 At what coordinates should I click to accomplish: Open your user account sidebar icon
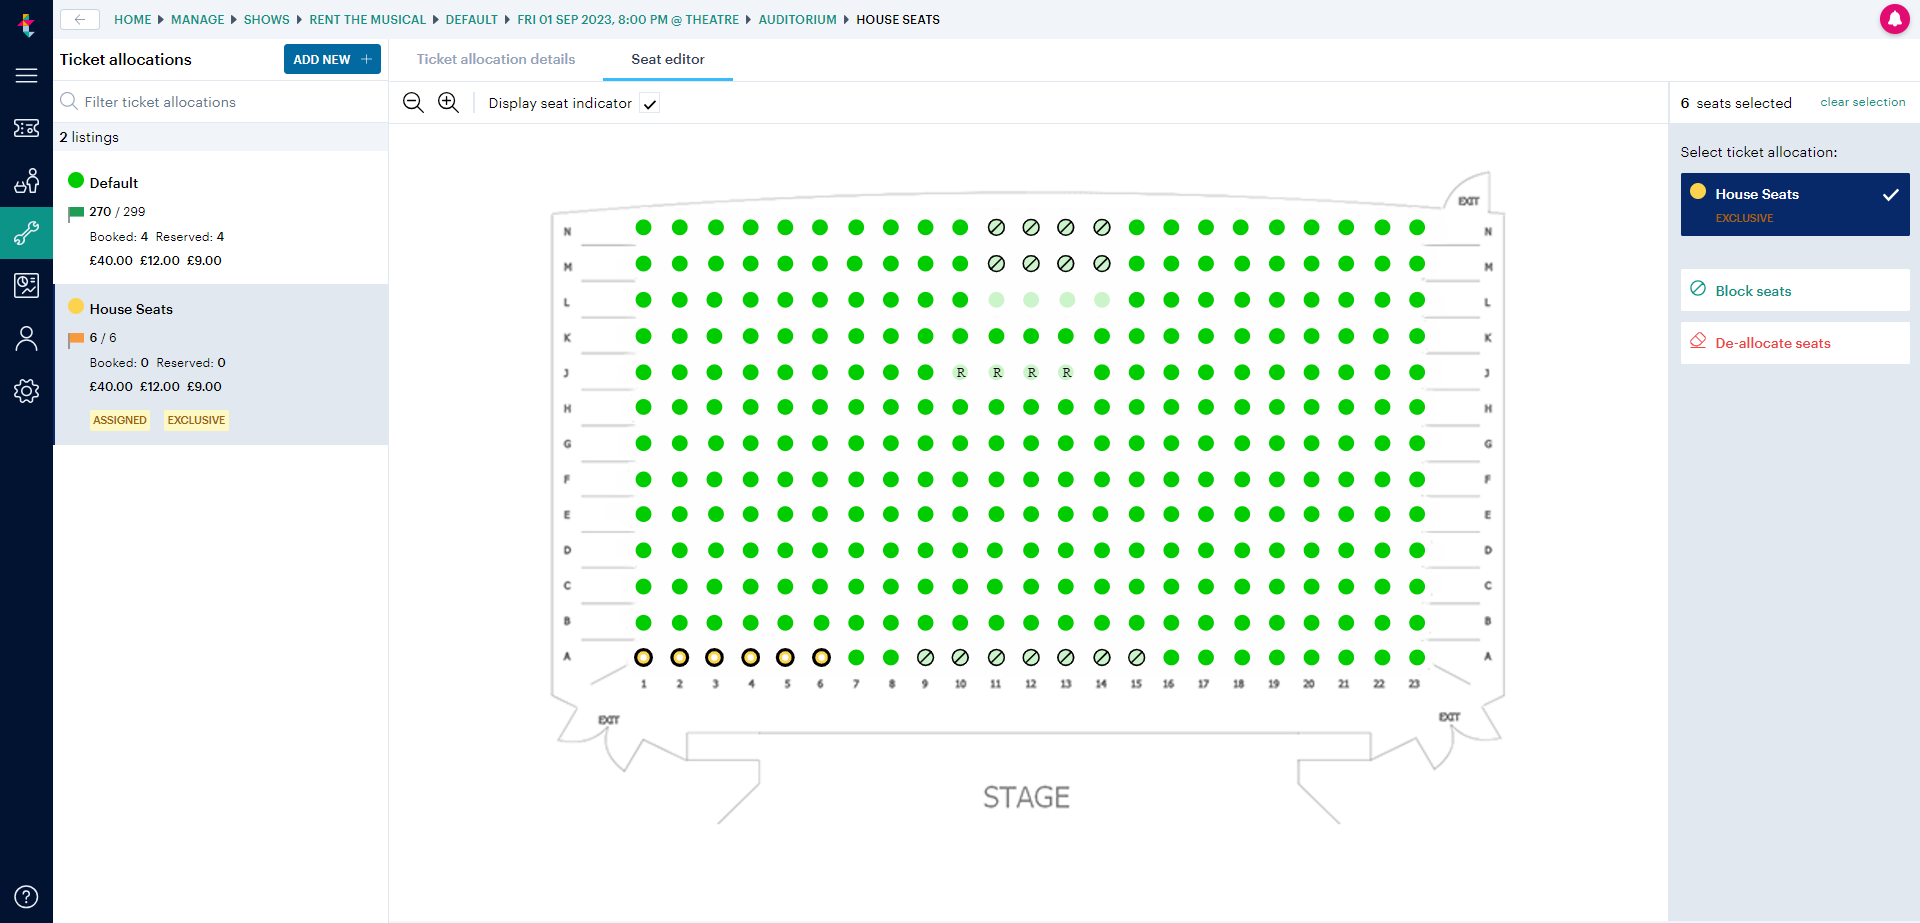point(26,338)
